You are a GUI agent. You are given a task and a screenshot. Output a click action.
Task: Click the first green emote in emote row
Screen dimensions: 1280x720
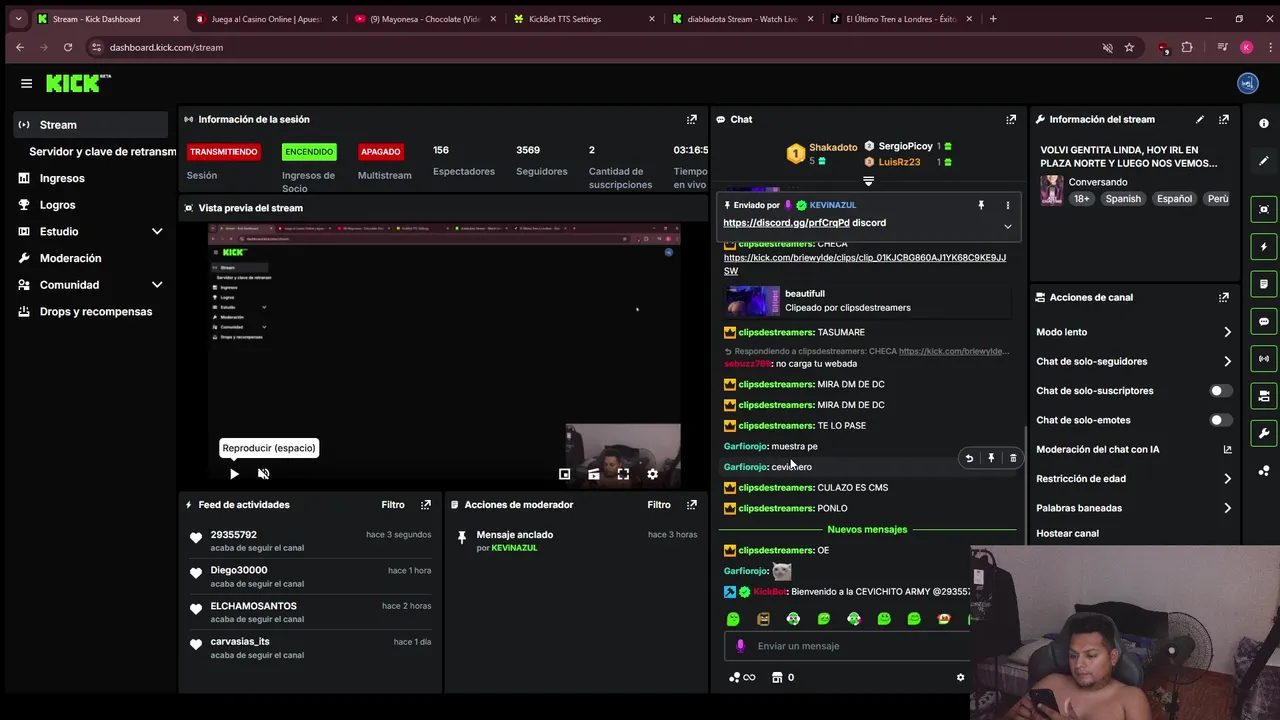[x=734, y=619]
